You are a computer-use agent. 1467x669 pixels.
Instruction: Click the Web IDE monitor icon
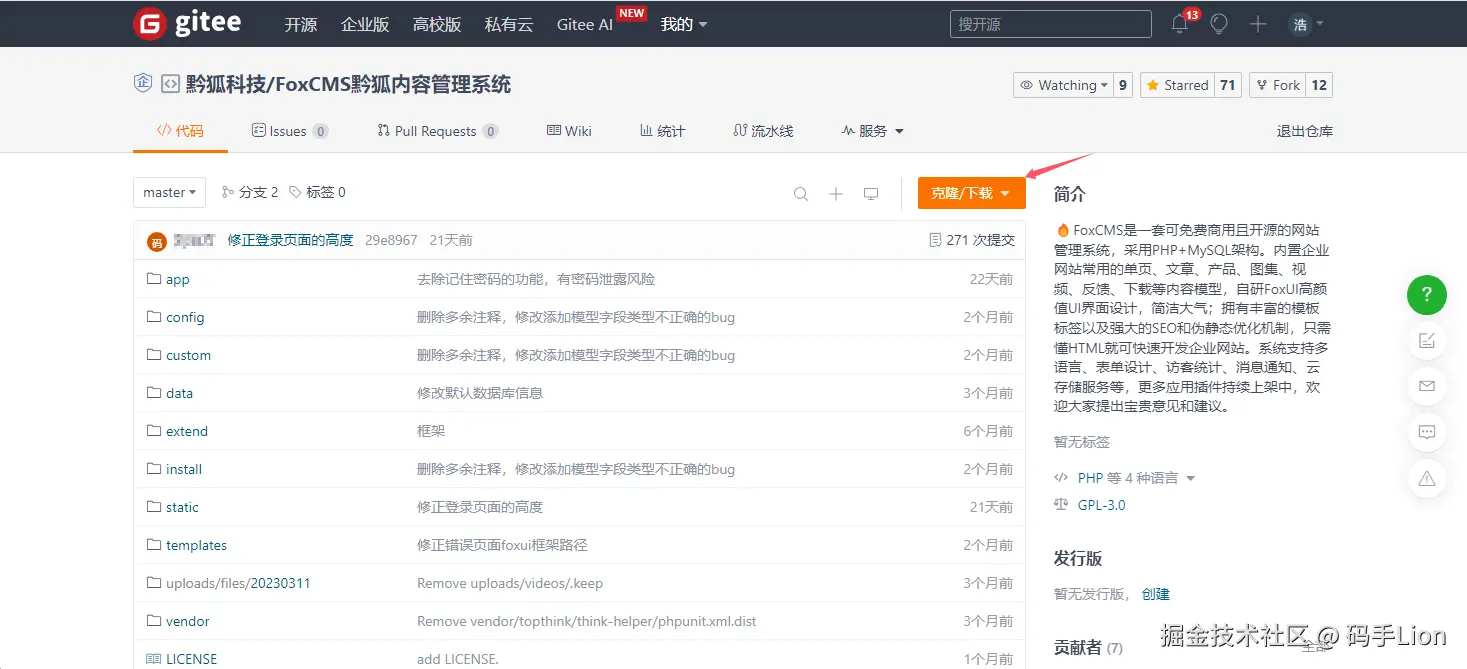(x=871, y=194)
